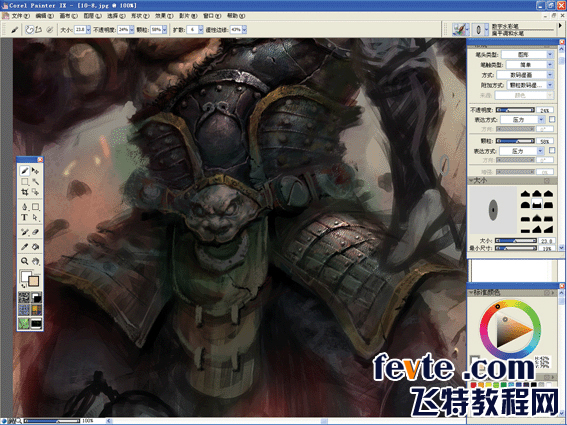Open the 画布 Canvas menu
This screenshot has height=425, width=567.
(x=68, y=16)
